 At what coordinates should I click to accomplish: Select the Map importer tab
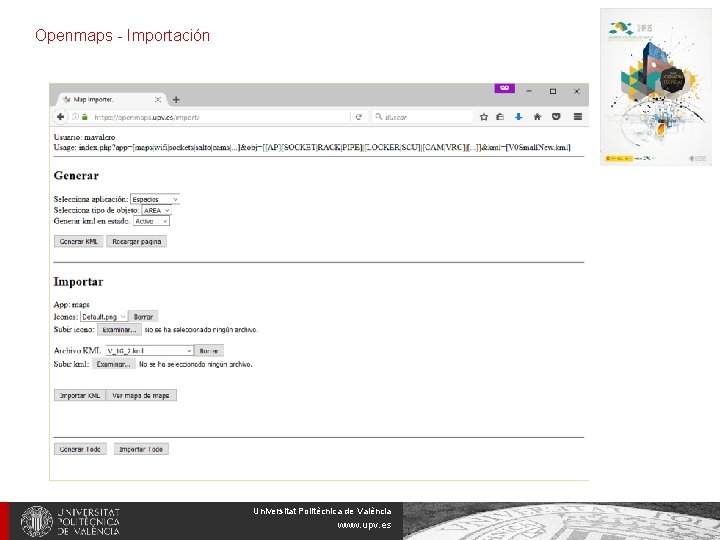pyautogui.click(x=110, y=99)
